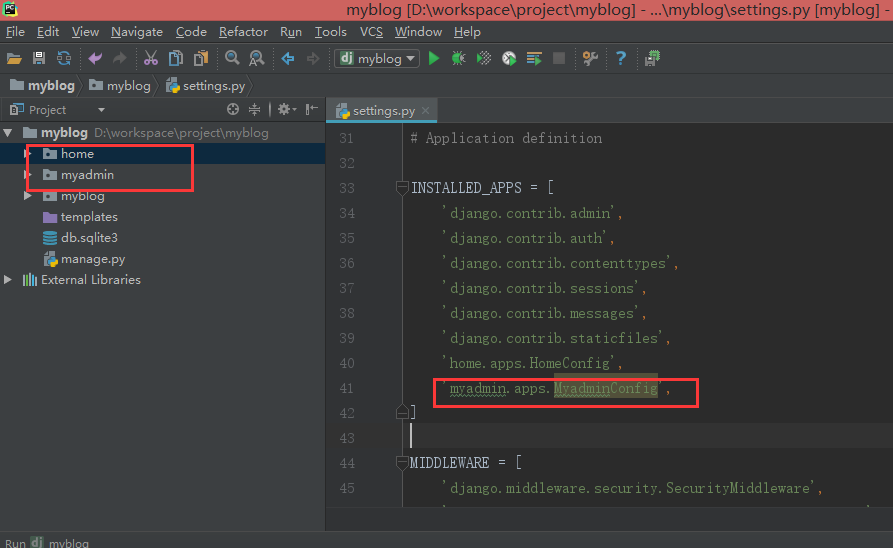Open Settings with the wrench icon
The width and height of the screenshot is (893, 548).
tap(590, 58)
